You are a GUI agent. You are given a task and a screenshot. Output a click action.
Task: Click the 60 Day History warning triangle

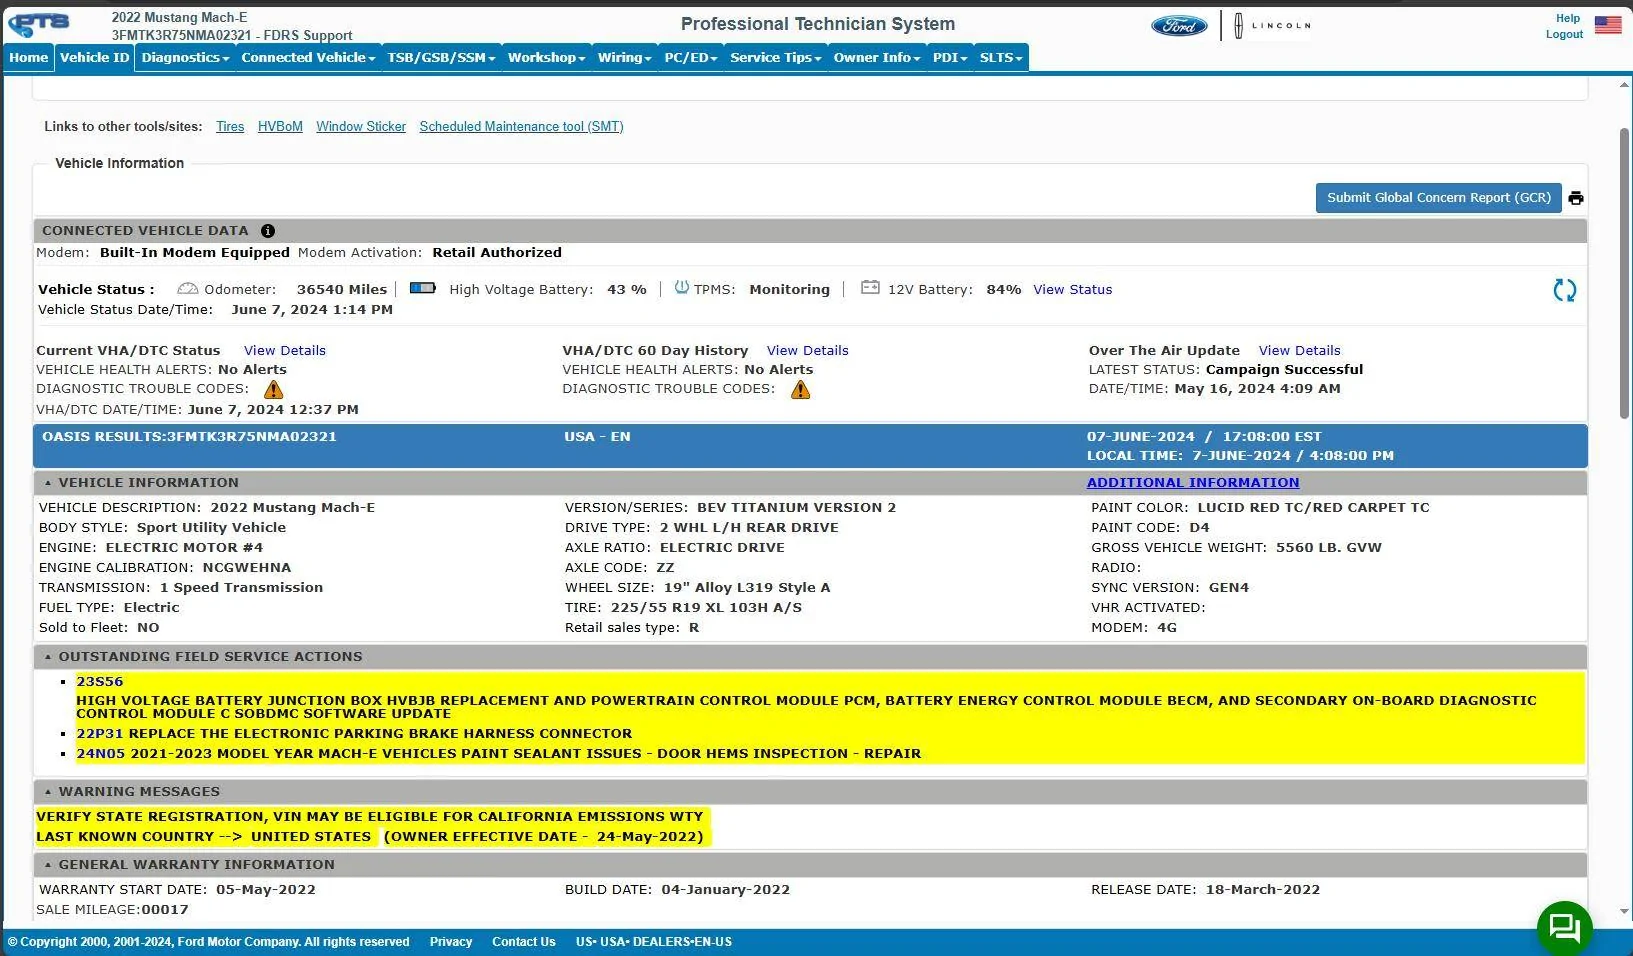pyautogui.click(x=800, y=390)
